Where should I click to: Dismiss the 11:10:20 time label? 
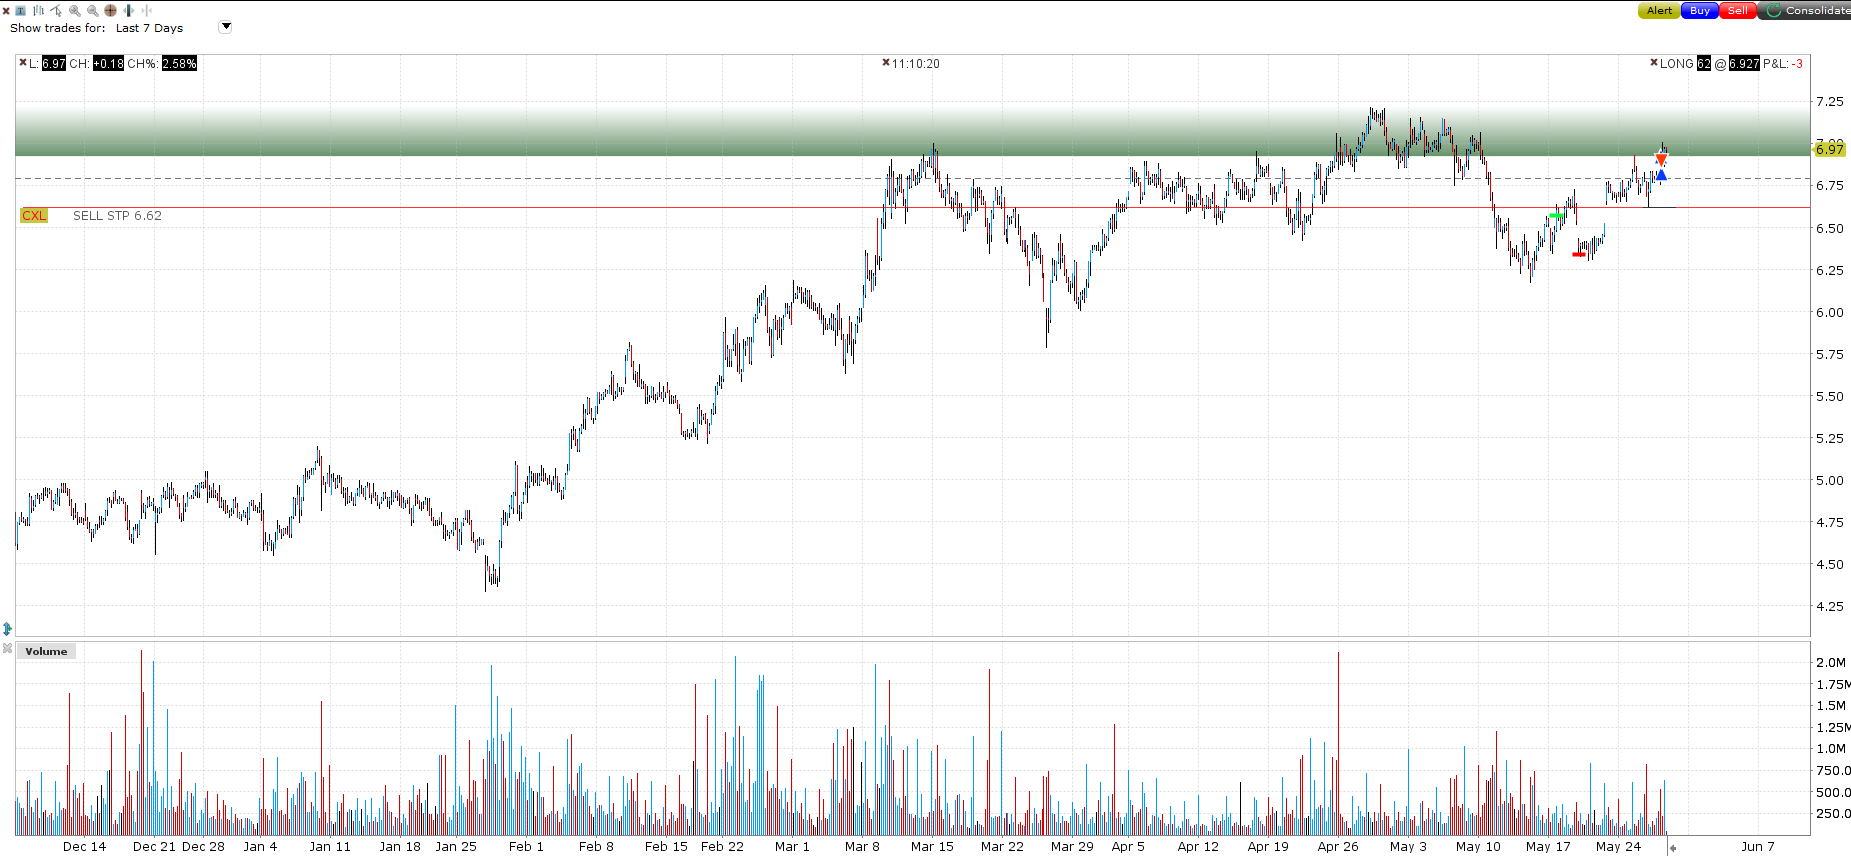[886, 62]
